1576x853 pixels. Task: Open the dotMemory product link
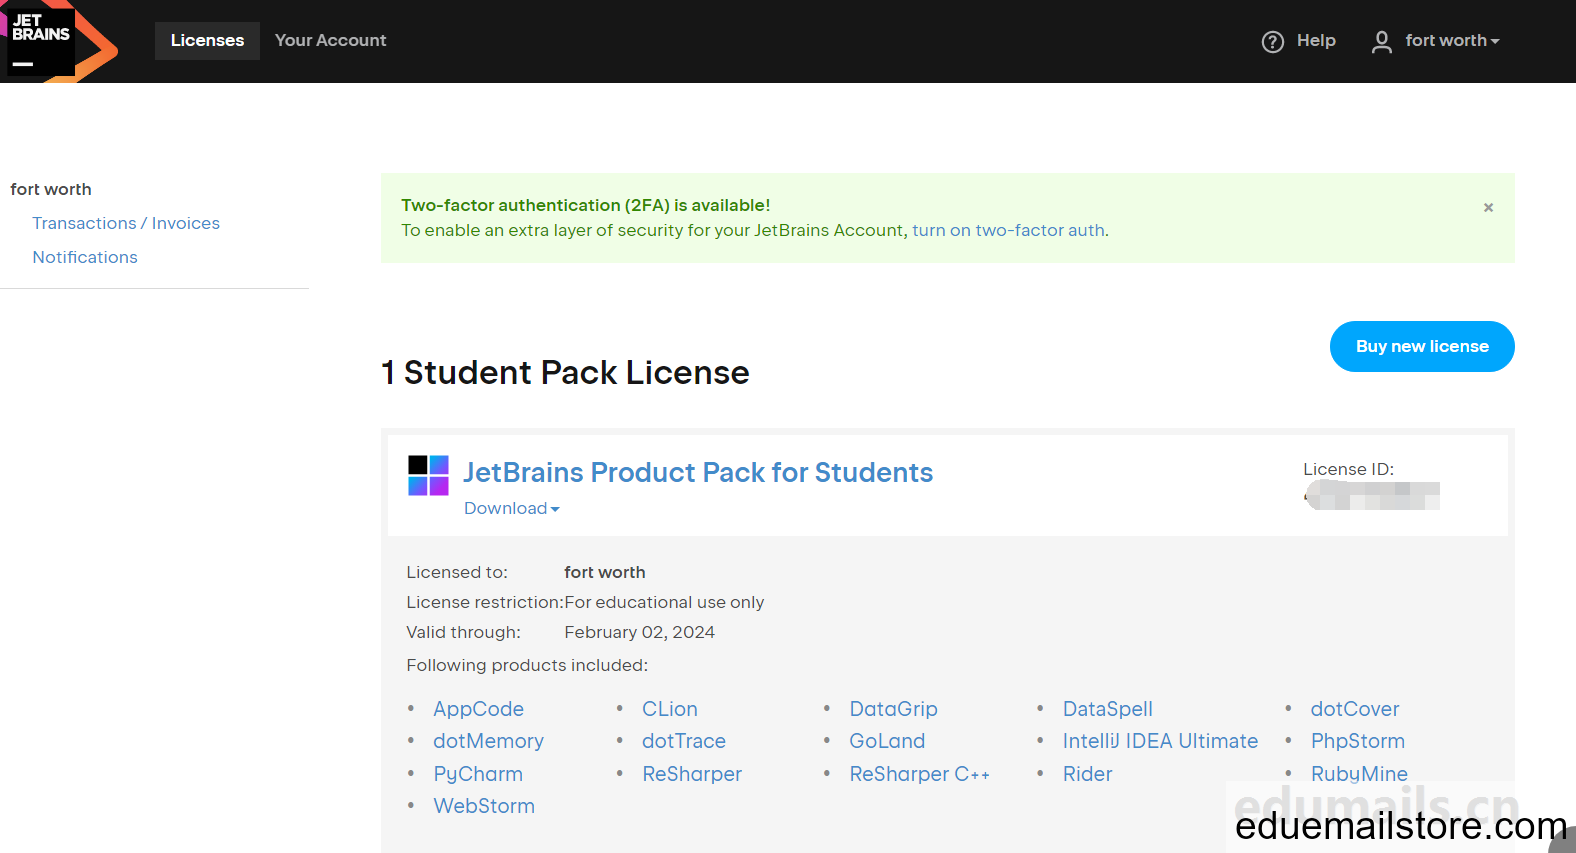tap(488, 741)
